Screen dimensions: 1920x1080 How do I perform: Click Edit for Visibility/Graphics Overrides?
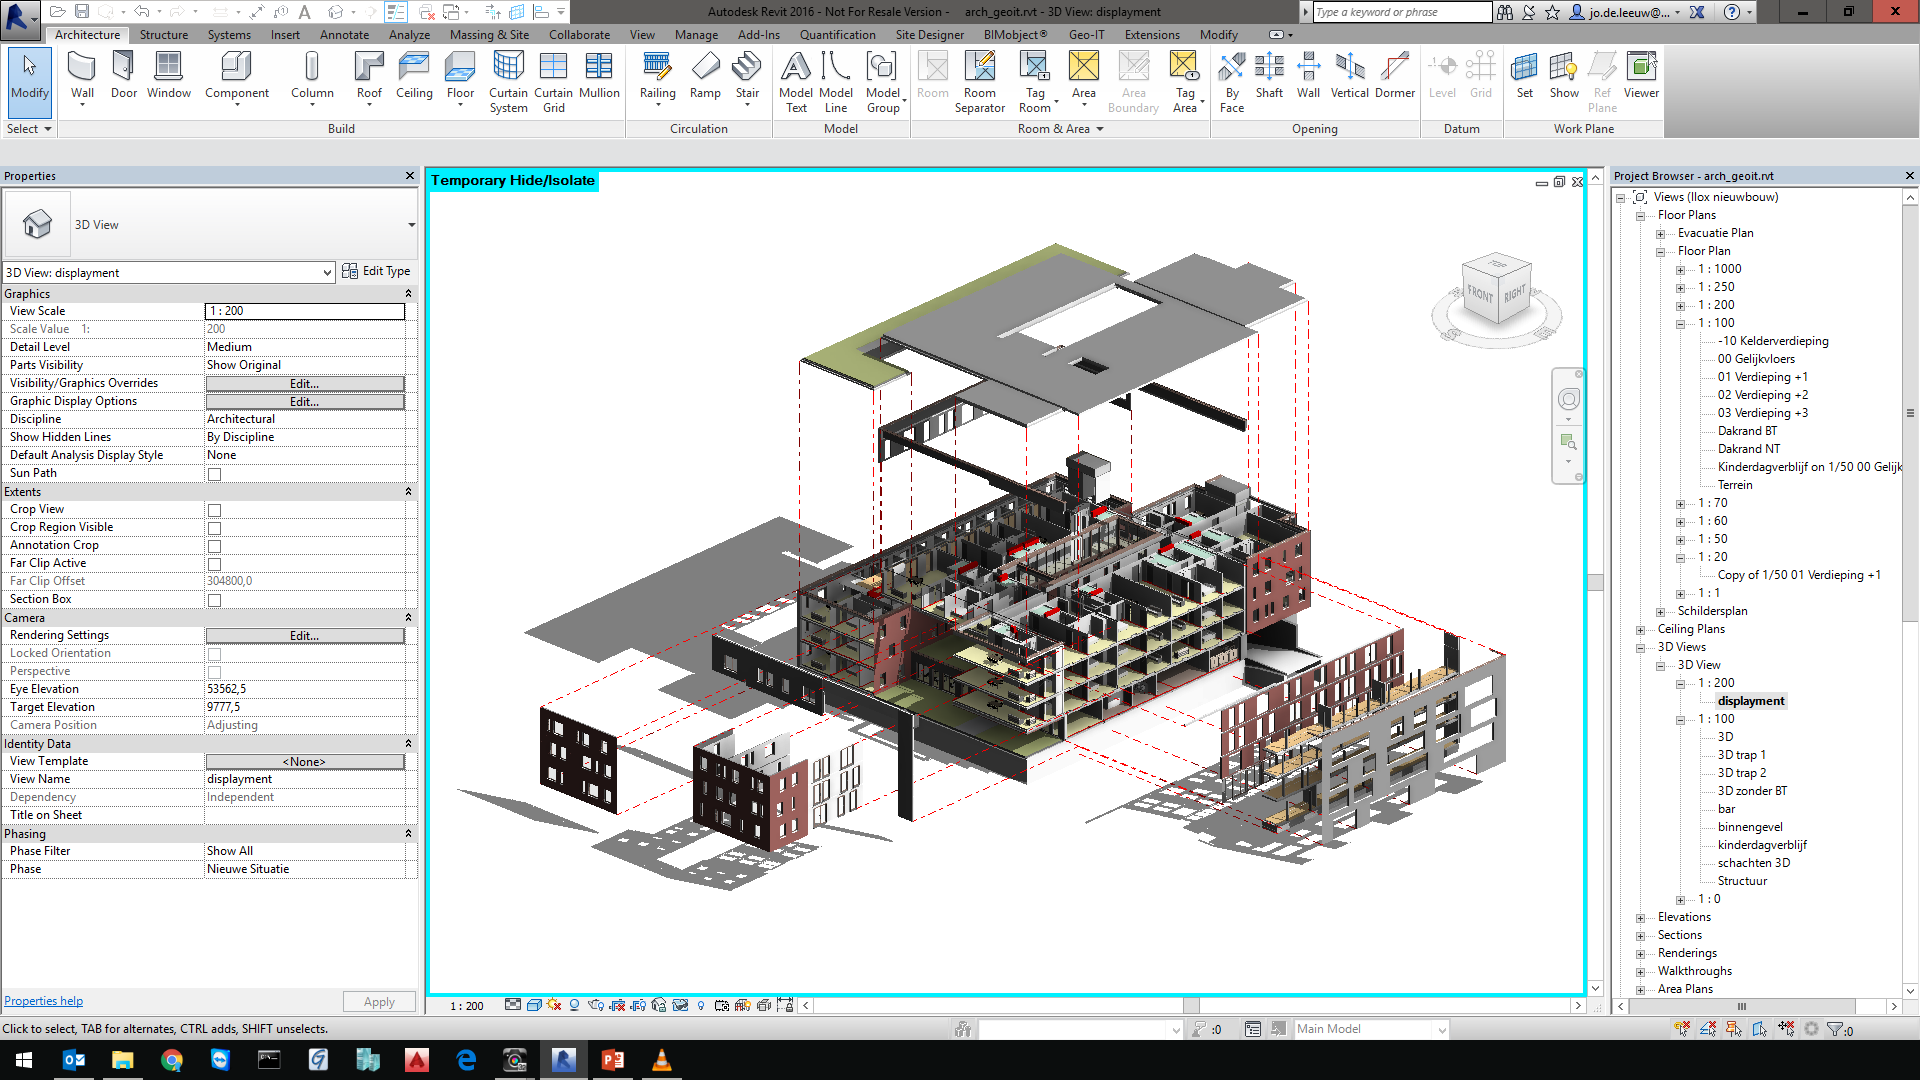pyautogui.click(x=305, y=384)
